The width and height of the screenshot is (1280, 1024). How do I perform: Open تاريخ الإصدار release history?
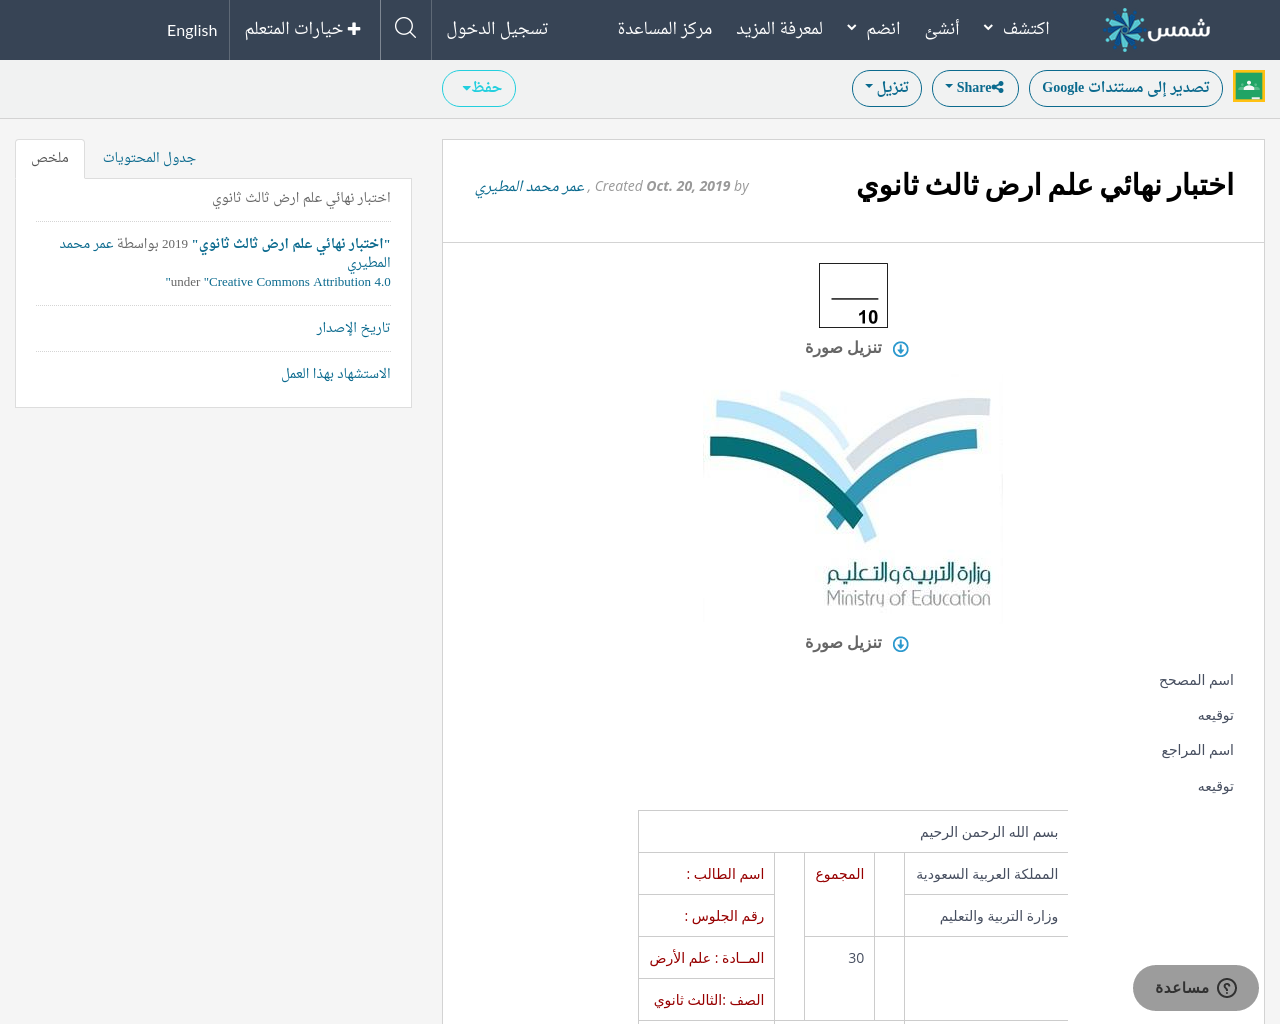(x=352, y=326)
